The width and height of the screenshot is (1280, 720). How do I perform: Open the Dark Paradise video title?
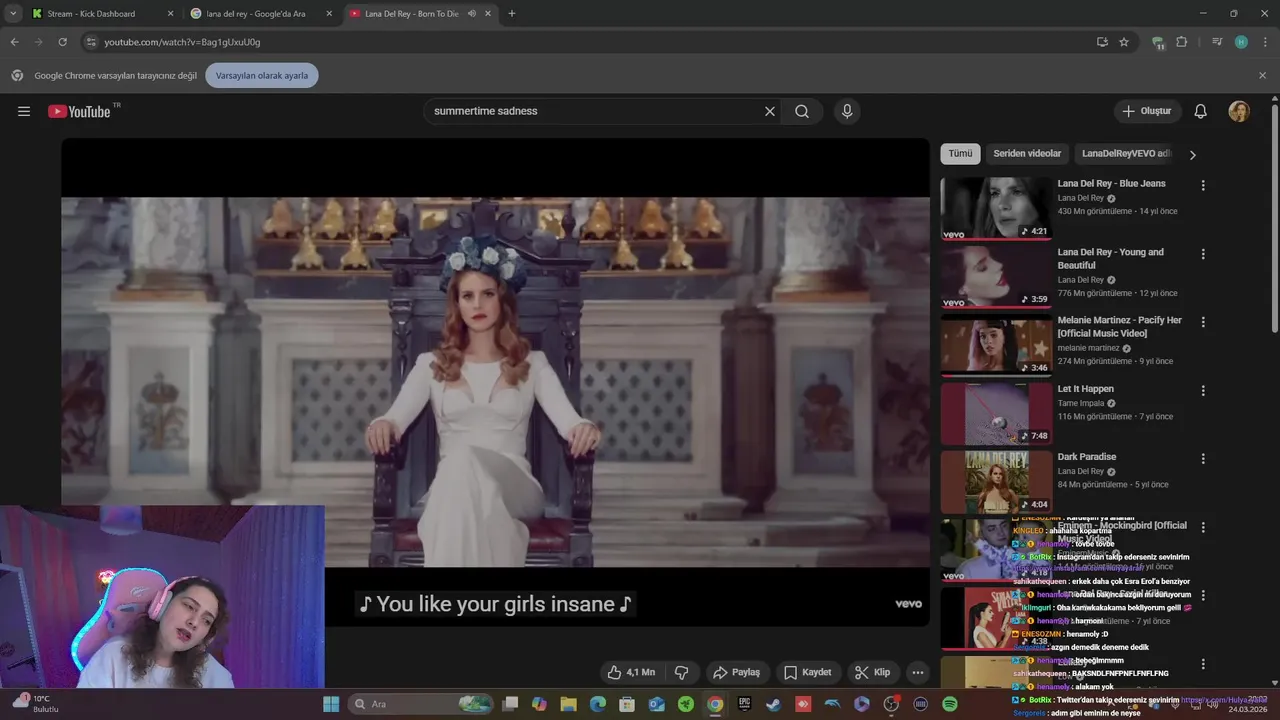click(x=1087, y=457)
